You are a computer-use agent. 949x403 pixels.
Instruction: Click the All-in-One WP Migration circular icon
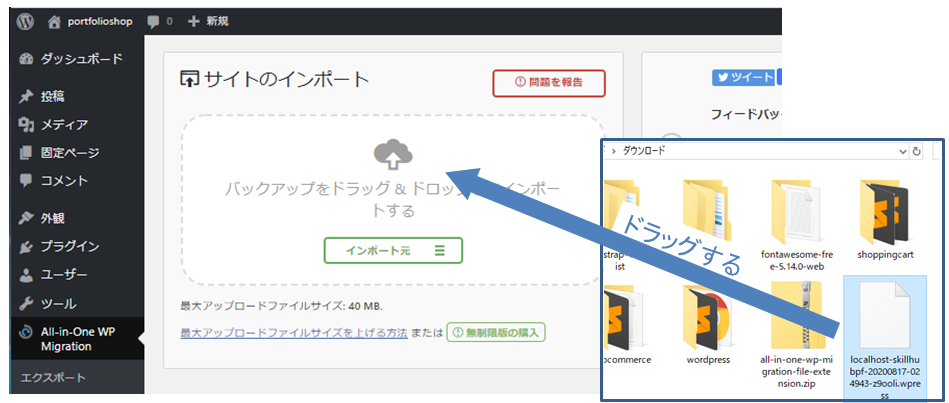pyautogui.click(x=26, y=332)
